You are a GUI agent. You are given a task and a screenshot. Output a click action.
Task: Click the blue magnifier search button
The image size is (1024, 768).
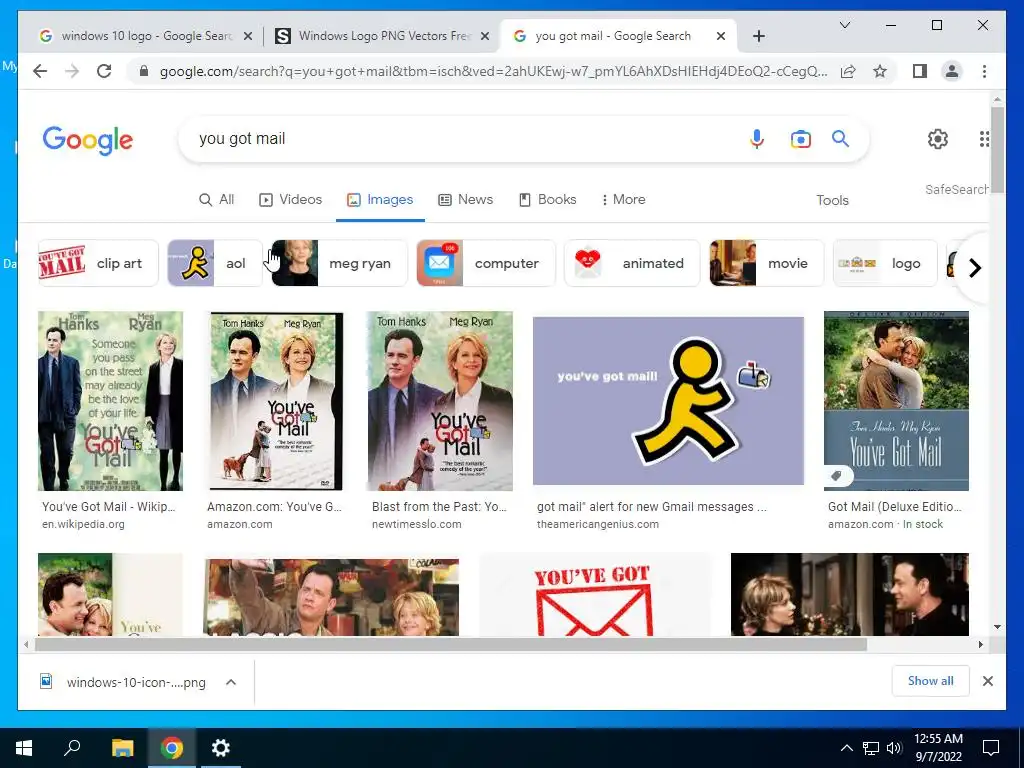coord(840,138)
